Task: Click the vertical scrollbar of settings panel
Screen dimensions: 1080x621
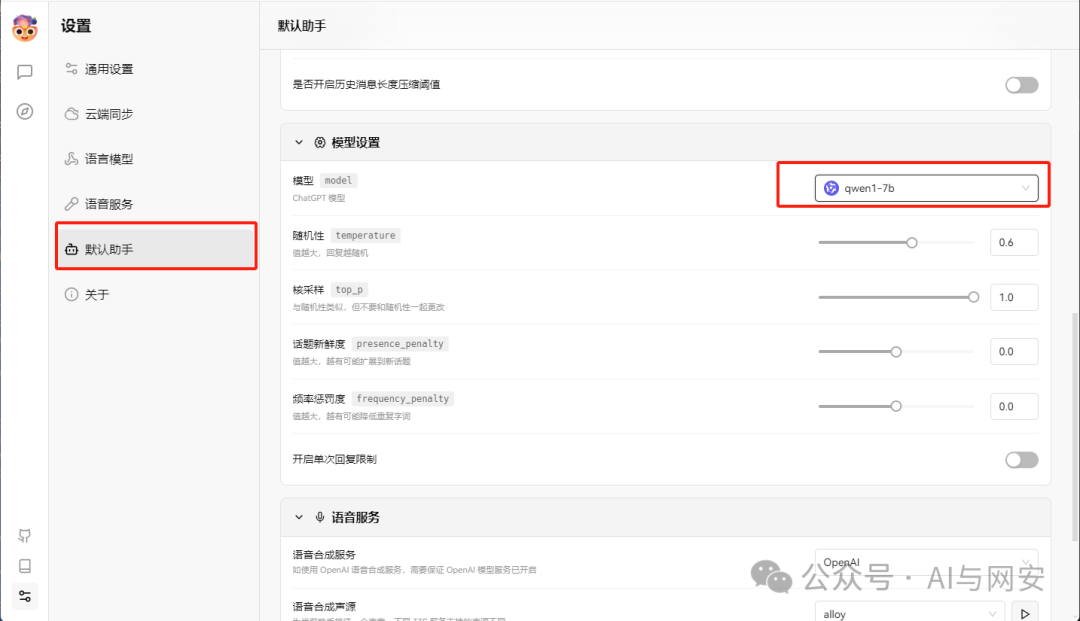Action: (x=1074, y=427)
